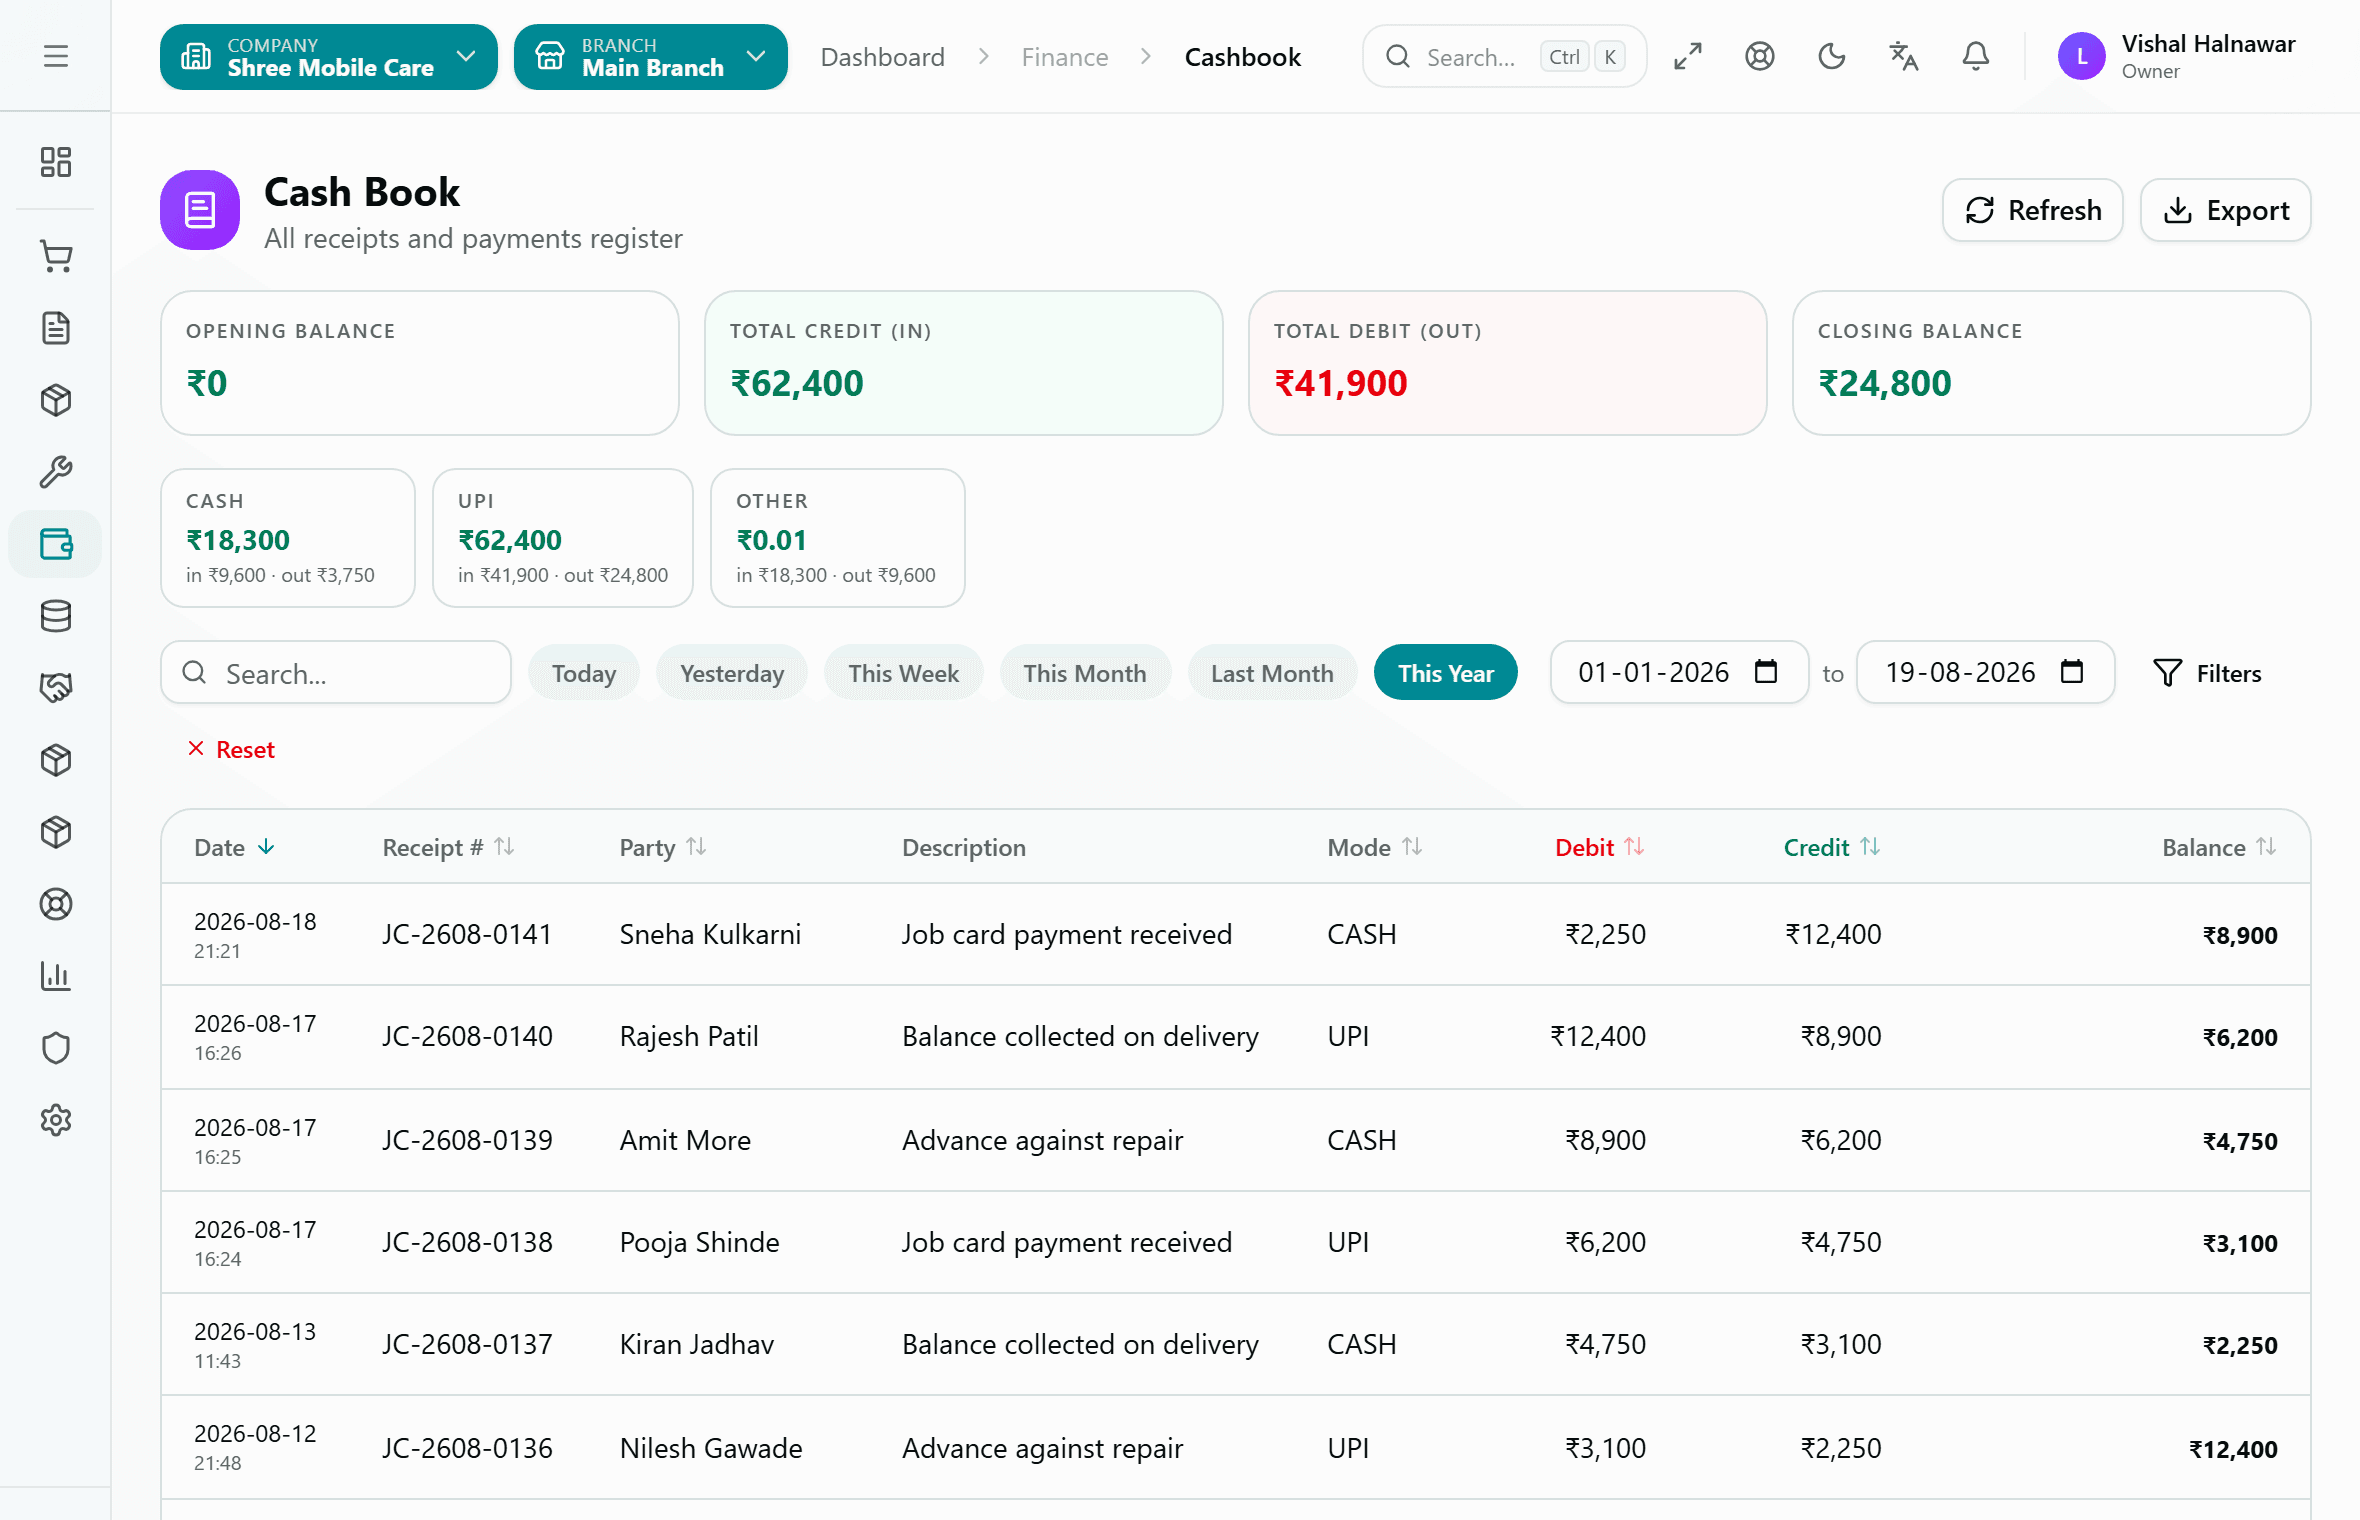Viewport: 2360px width, 1520px height.
Task: Select the This Week quick filter
Action: click(x=904, y=673)
